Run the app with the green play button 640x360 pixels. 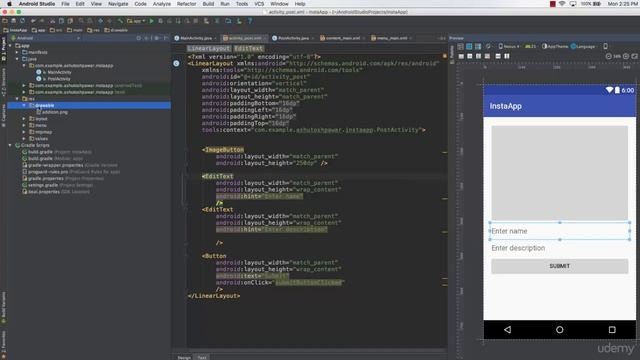(x=151, y=21)
